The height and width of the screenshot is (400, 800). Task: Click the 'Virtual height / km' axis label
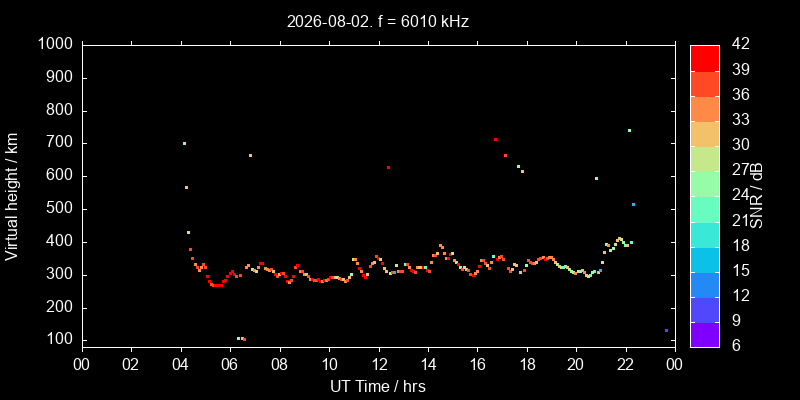(12, 197)
